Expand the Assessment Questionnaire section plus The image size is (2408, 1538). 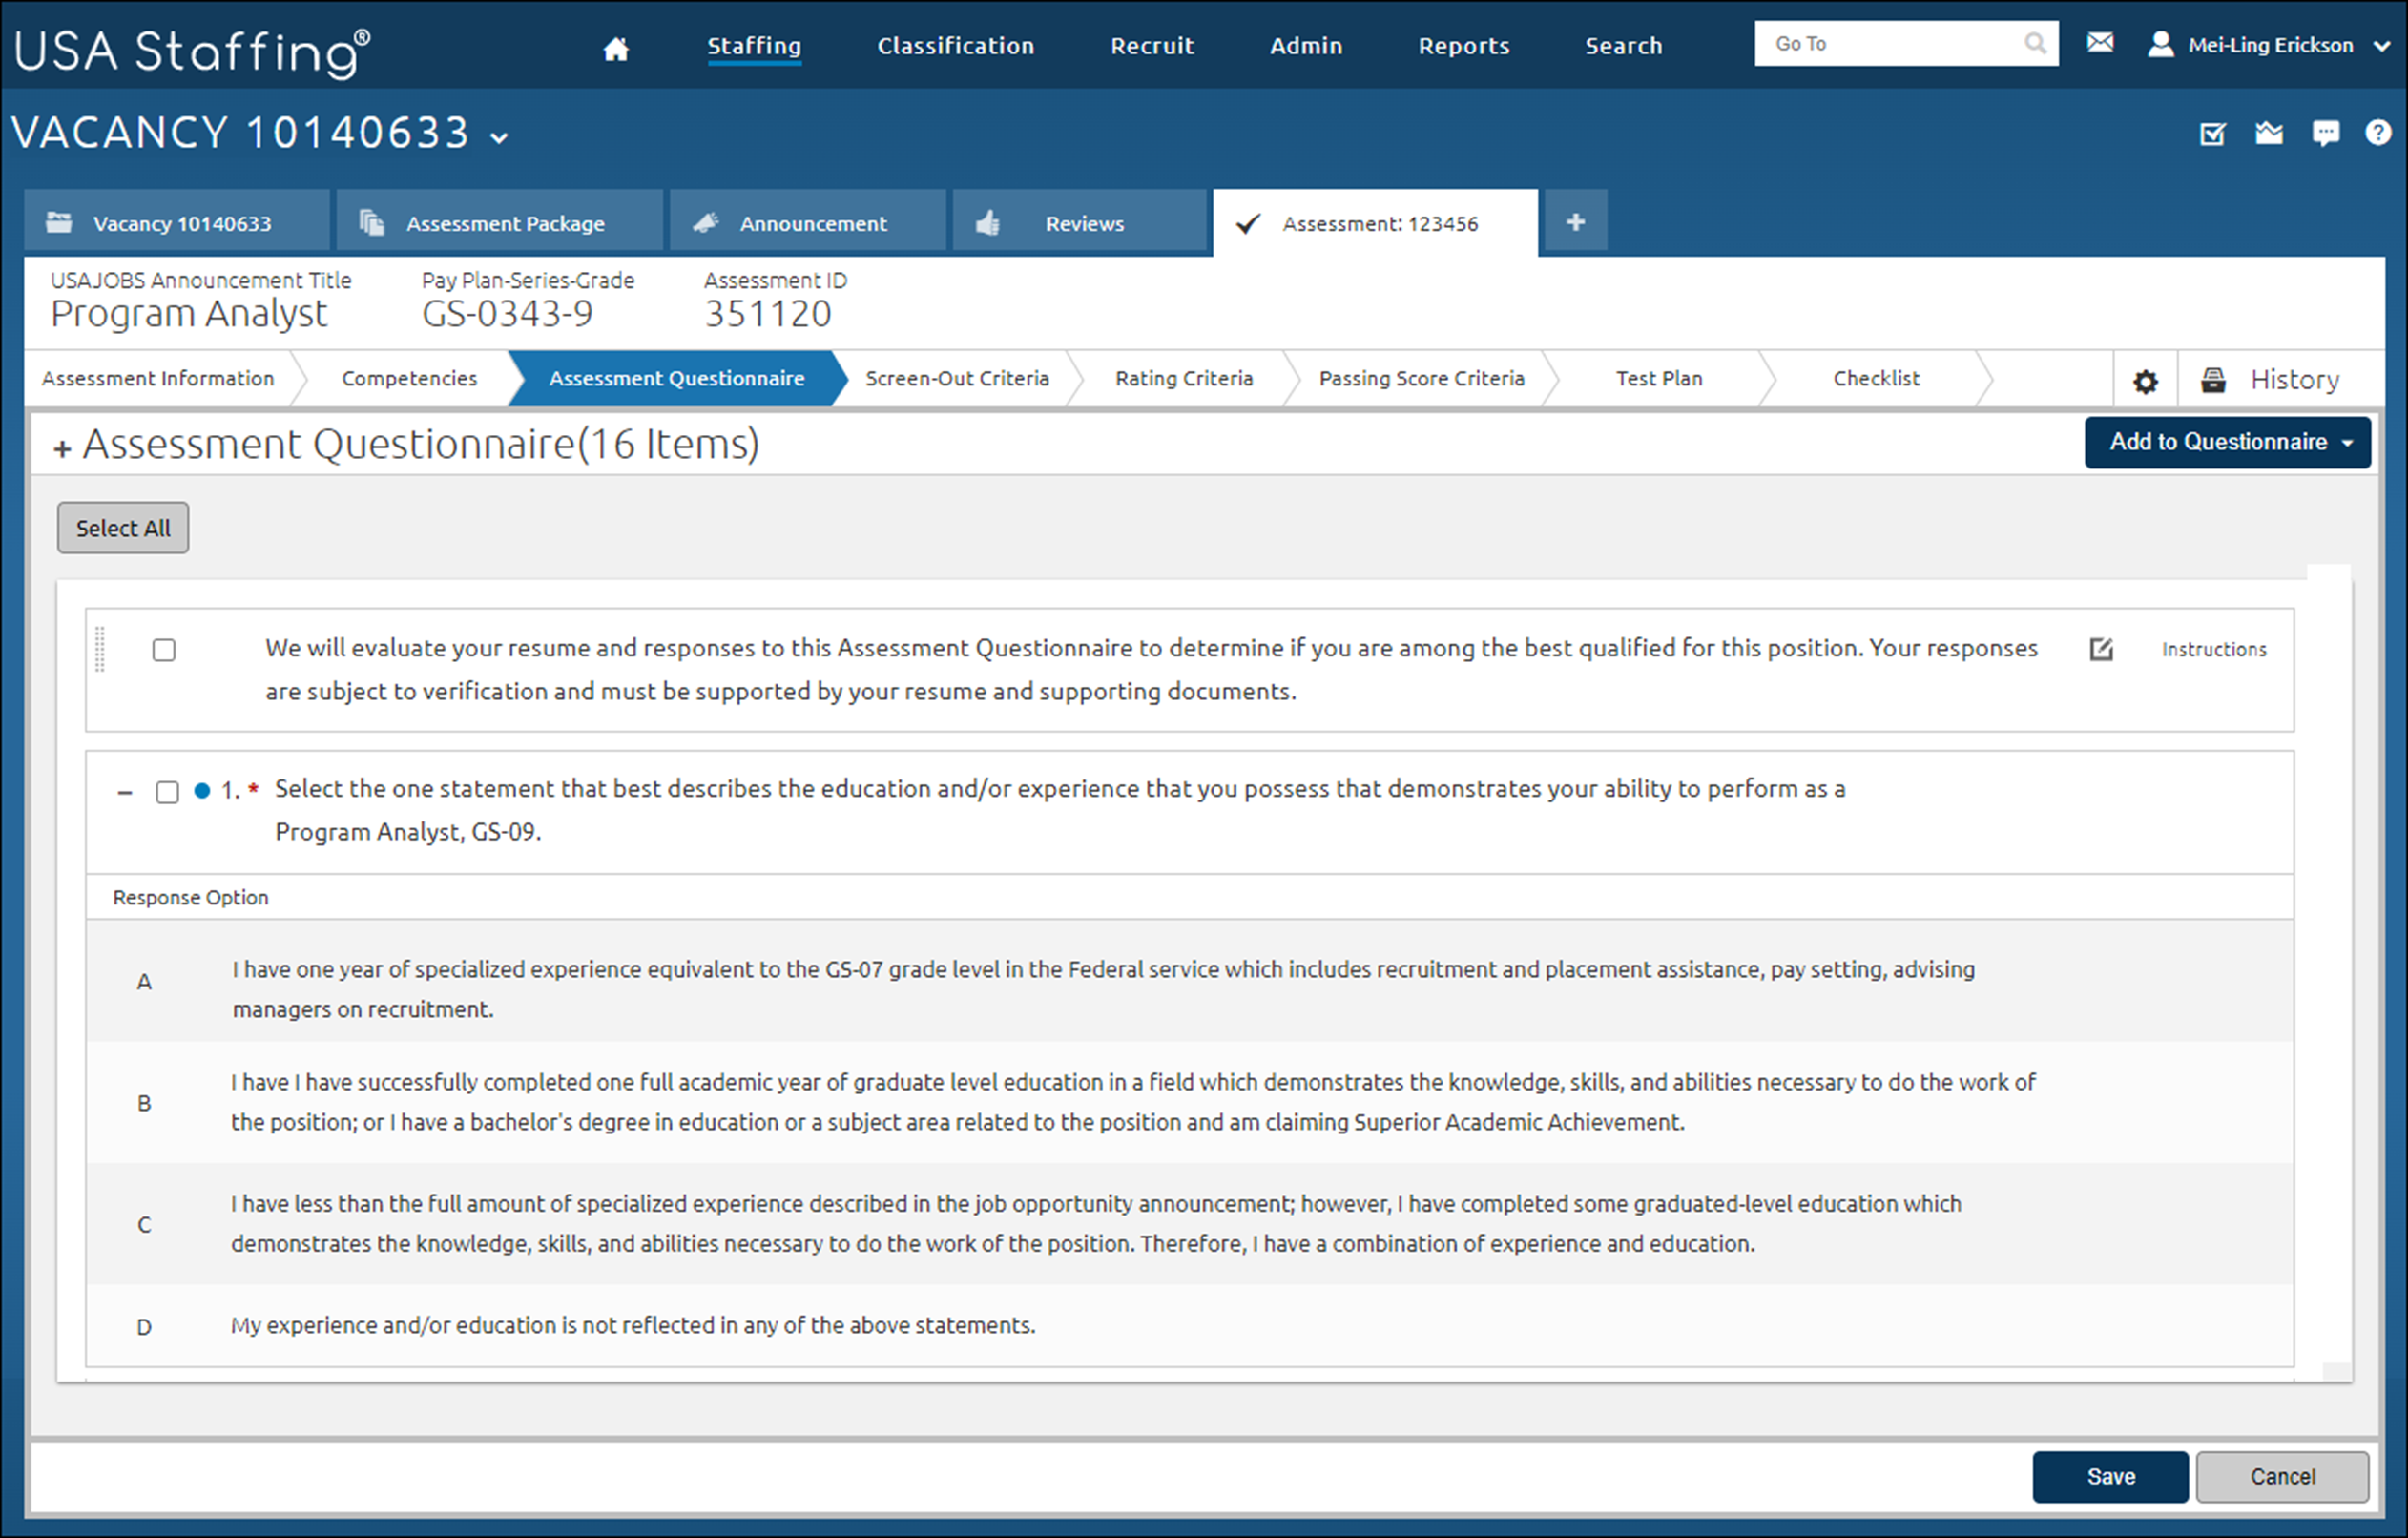click(62, 449)
